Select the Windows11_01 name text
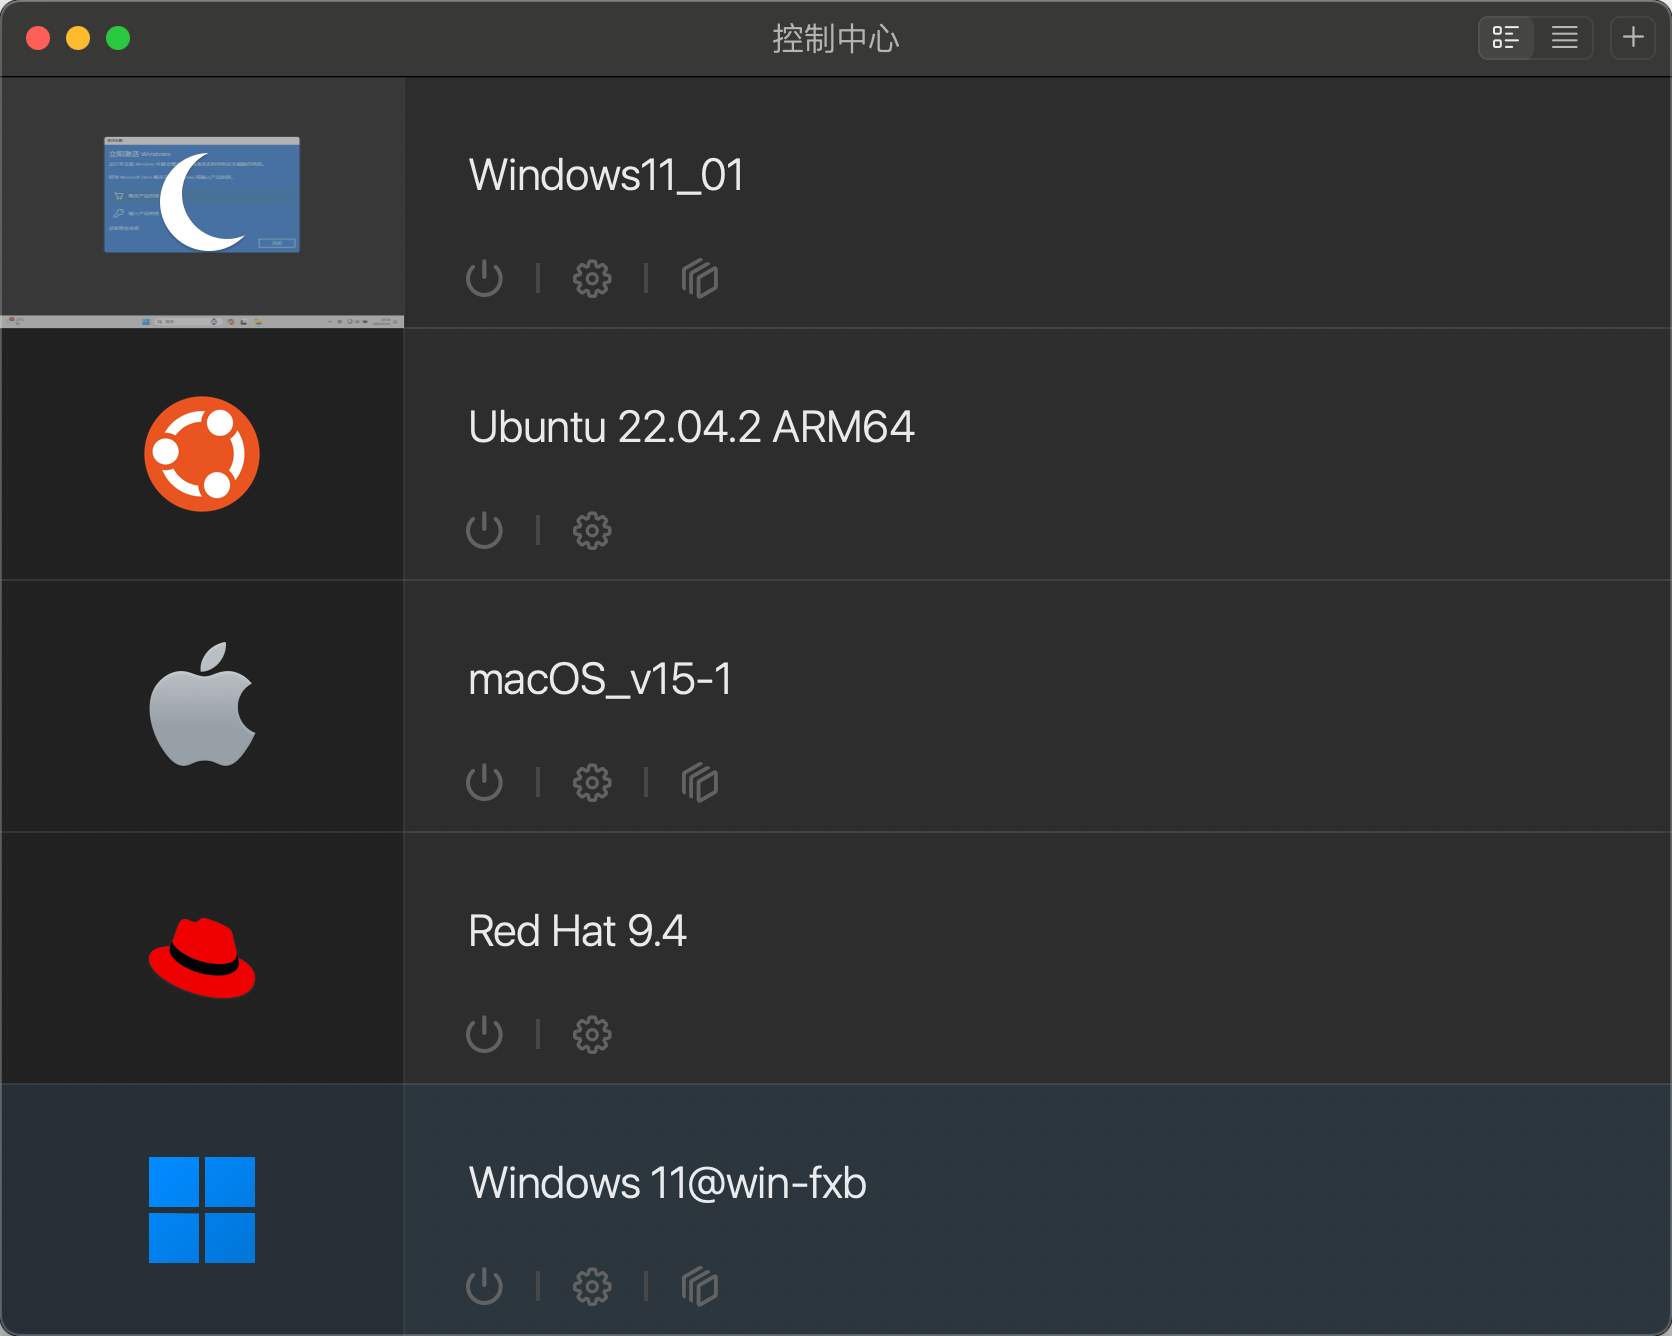The width and height of the screenshot is (1672, 1336). coord(606,175)
